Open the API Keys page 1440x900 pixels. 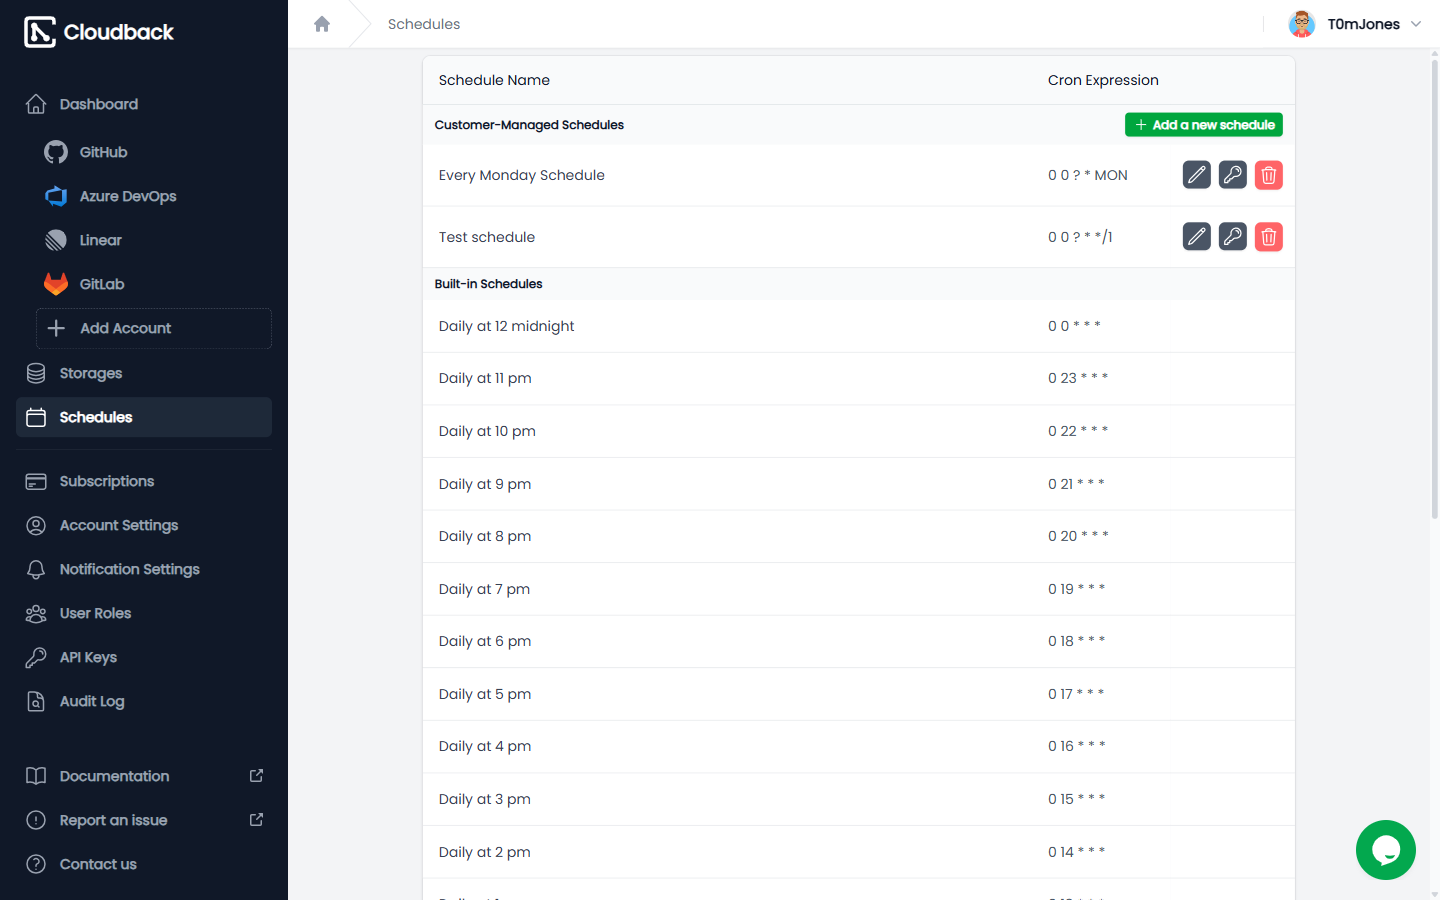pos(144,657)
